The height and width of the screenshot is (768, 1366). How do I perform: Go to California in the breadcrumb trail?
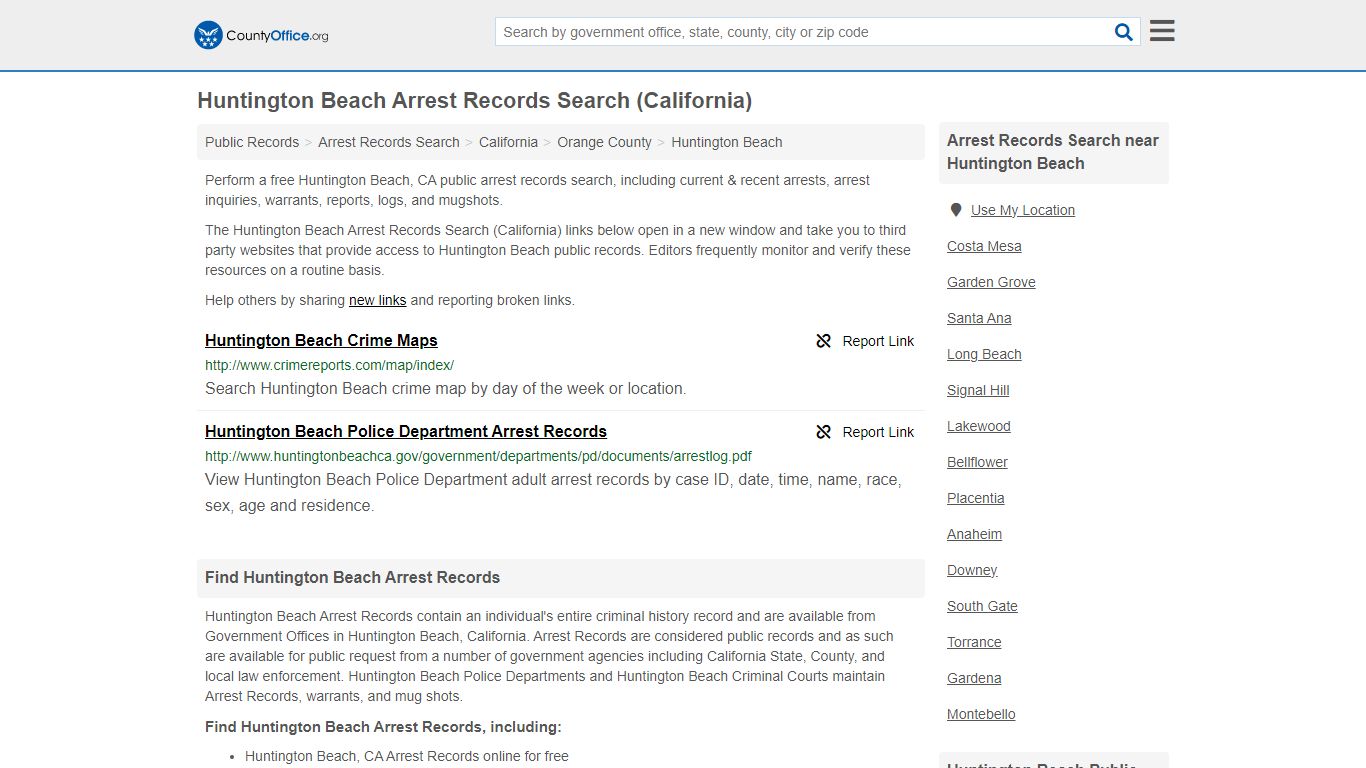tap(508, 142)
